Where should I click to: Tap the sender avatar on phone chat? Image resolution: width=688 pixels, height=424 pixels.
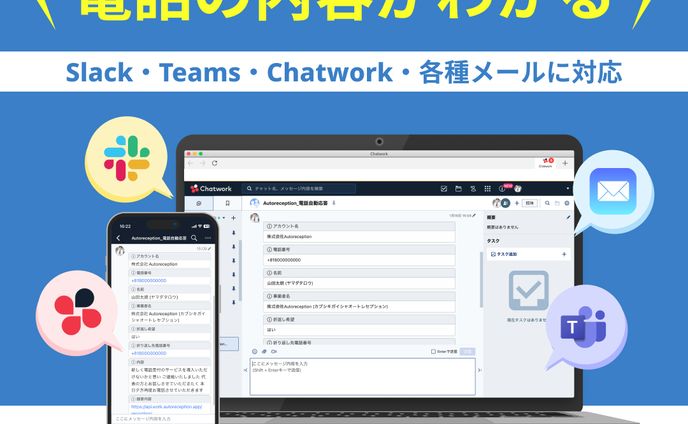120,251
